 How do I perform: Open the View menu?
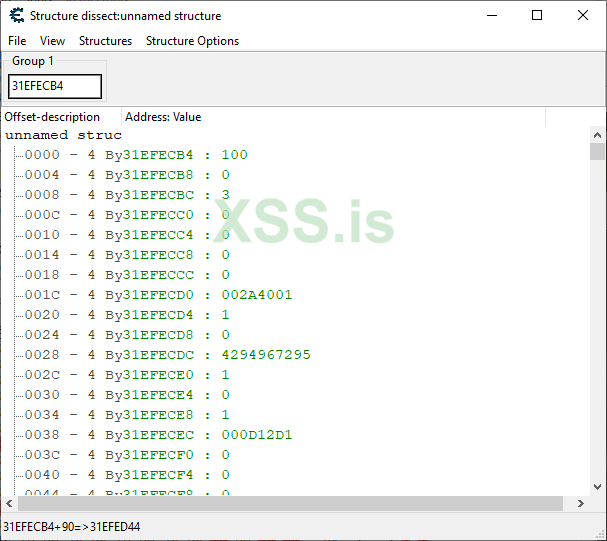[52, 41]
